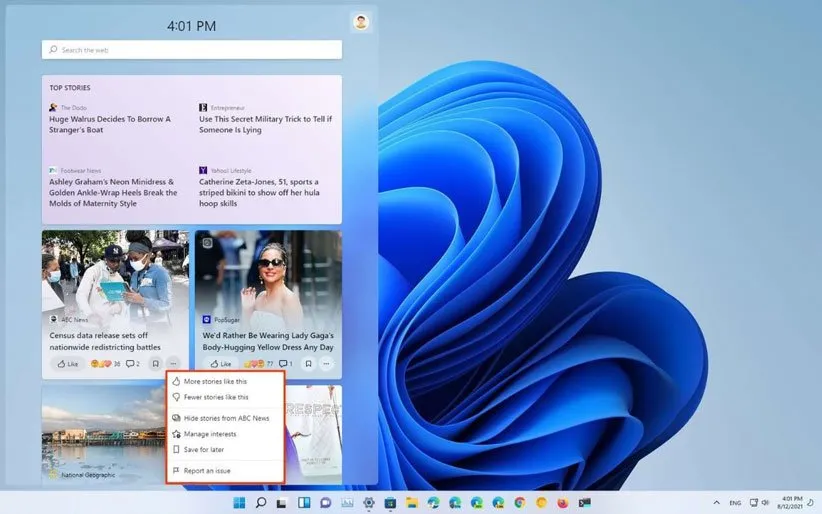The height and width of the screenshot is (514, 822).
Task: Show hidden icons in system tray
Action: (x=716, y=502)
